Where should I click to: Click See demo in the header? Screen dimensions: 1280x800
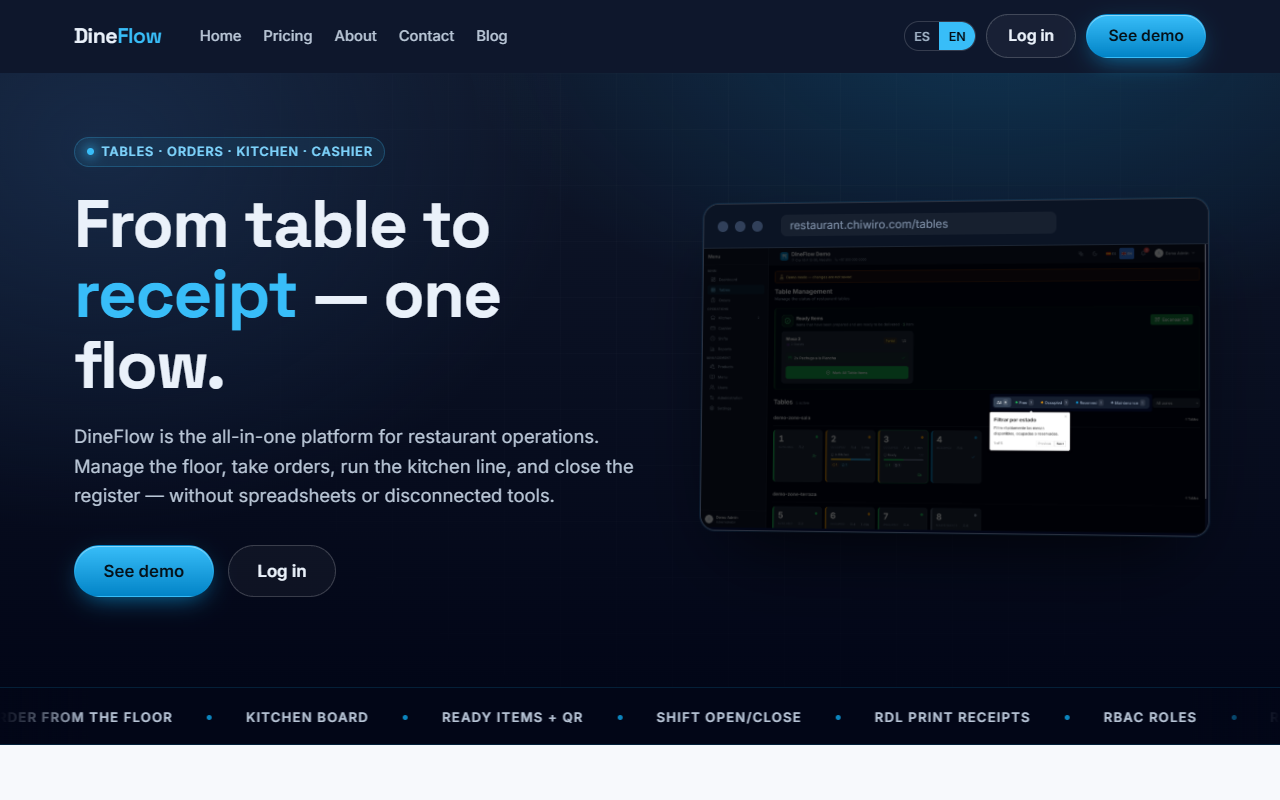pyautogui.click(x=1146, y=36)
